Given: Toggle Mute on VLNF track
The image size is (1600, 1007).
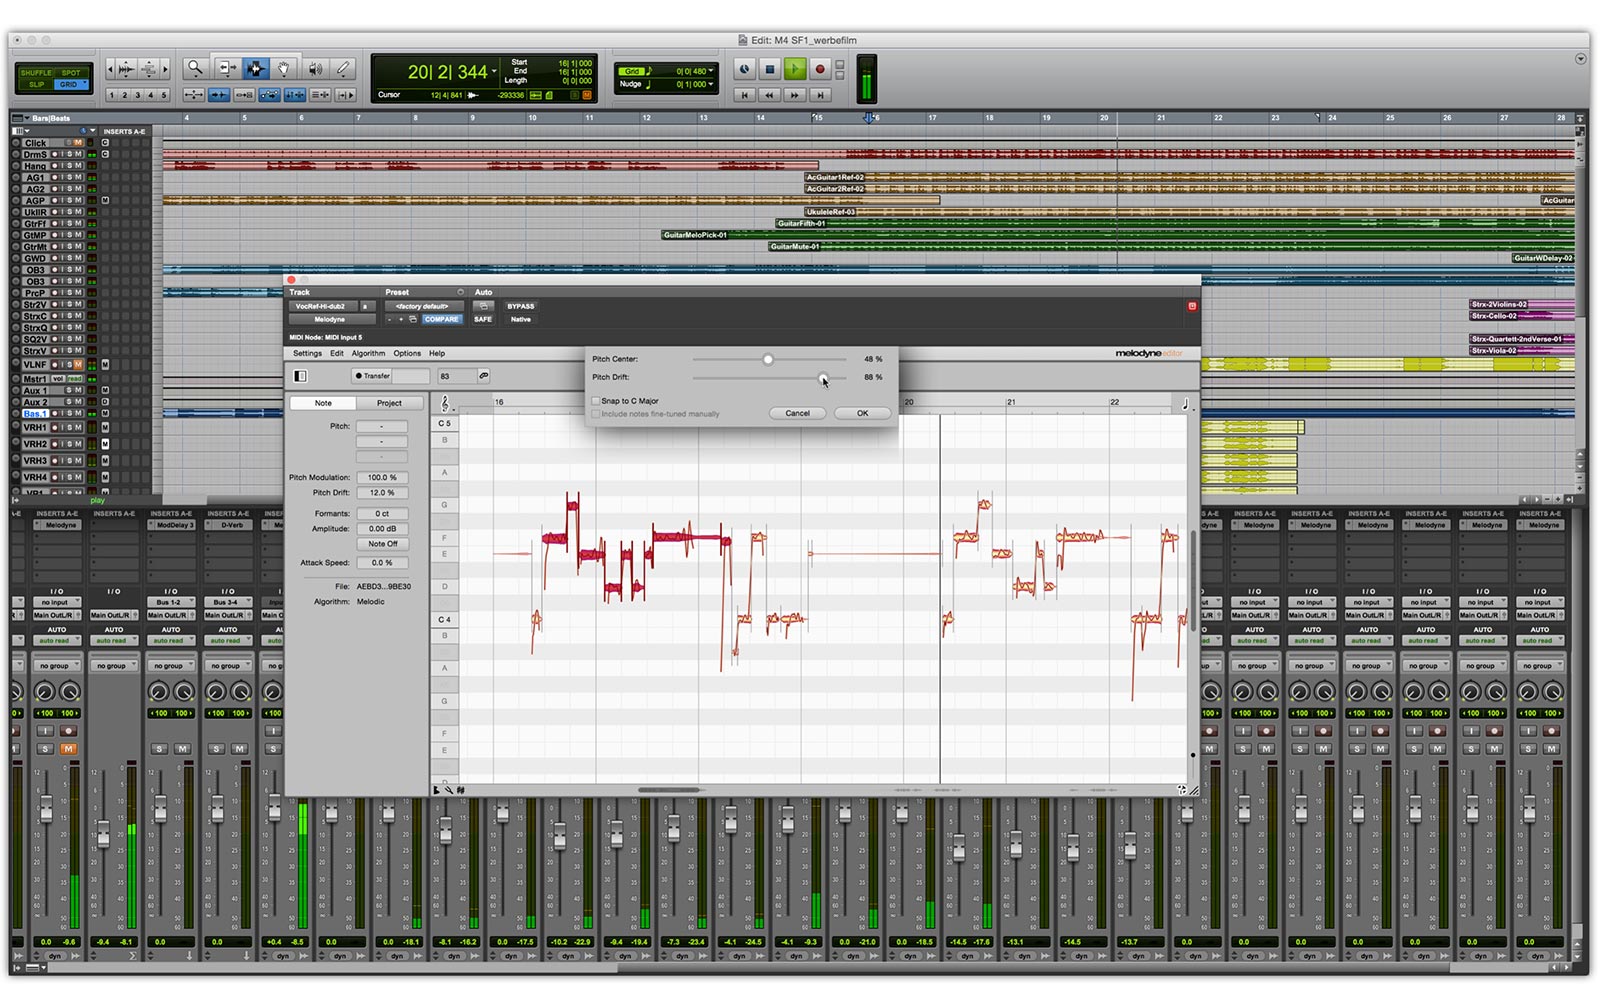Looking at the screenshot, I should point(77,364).
